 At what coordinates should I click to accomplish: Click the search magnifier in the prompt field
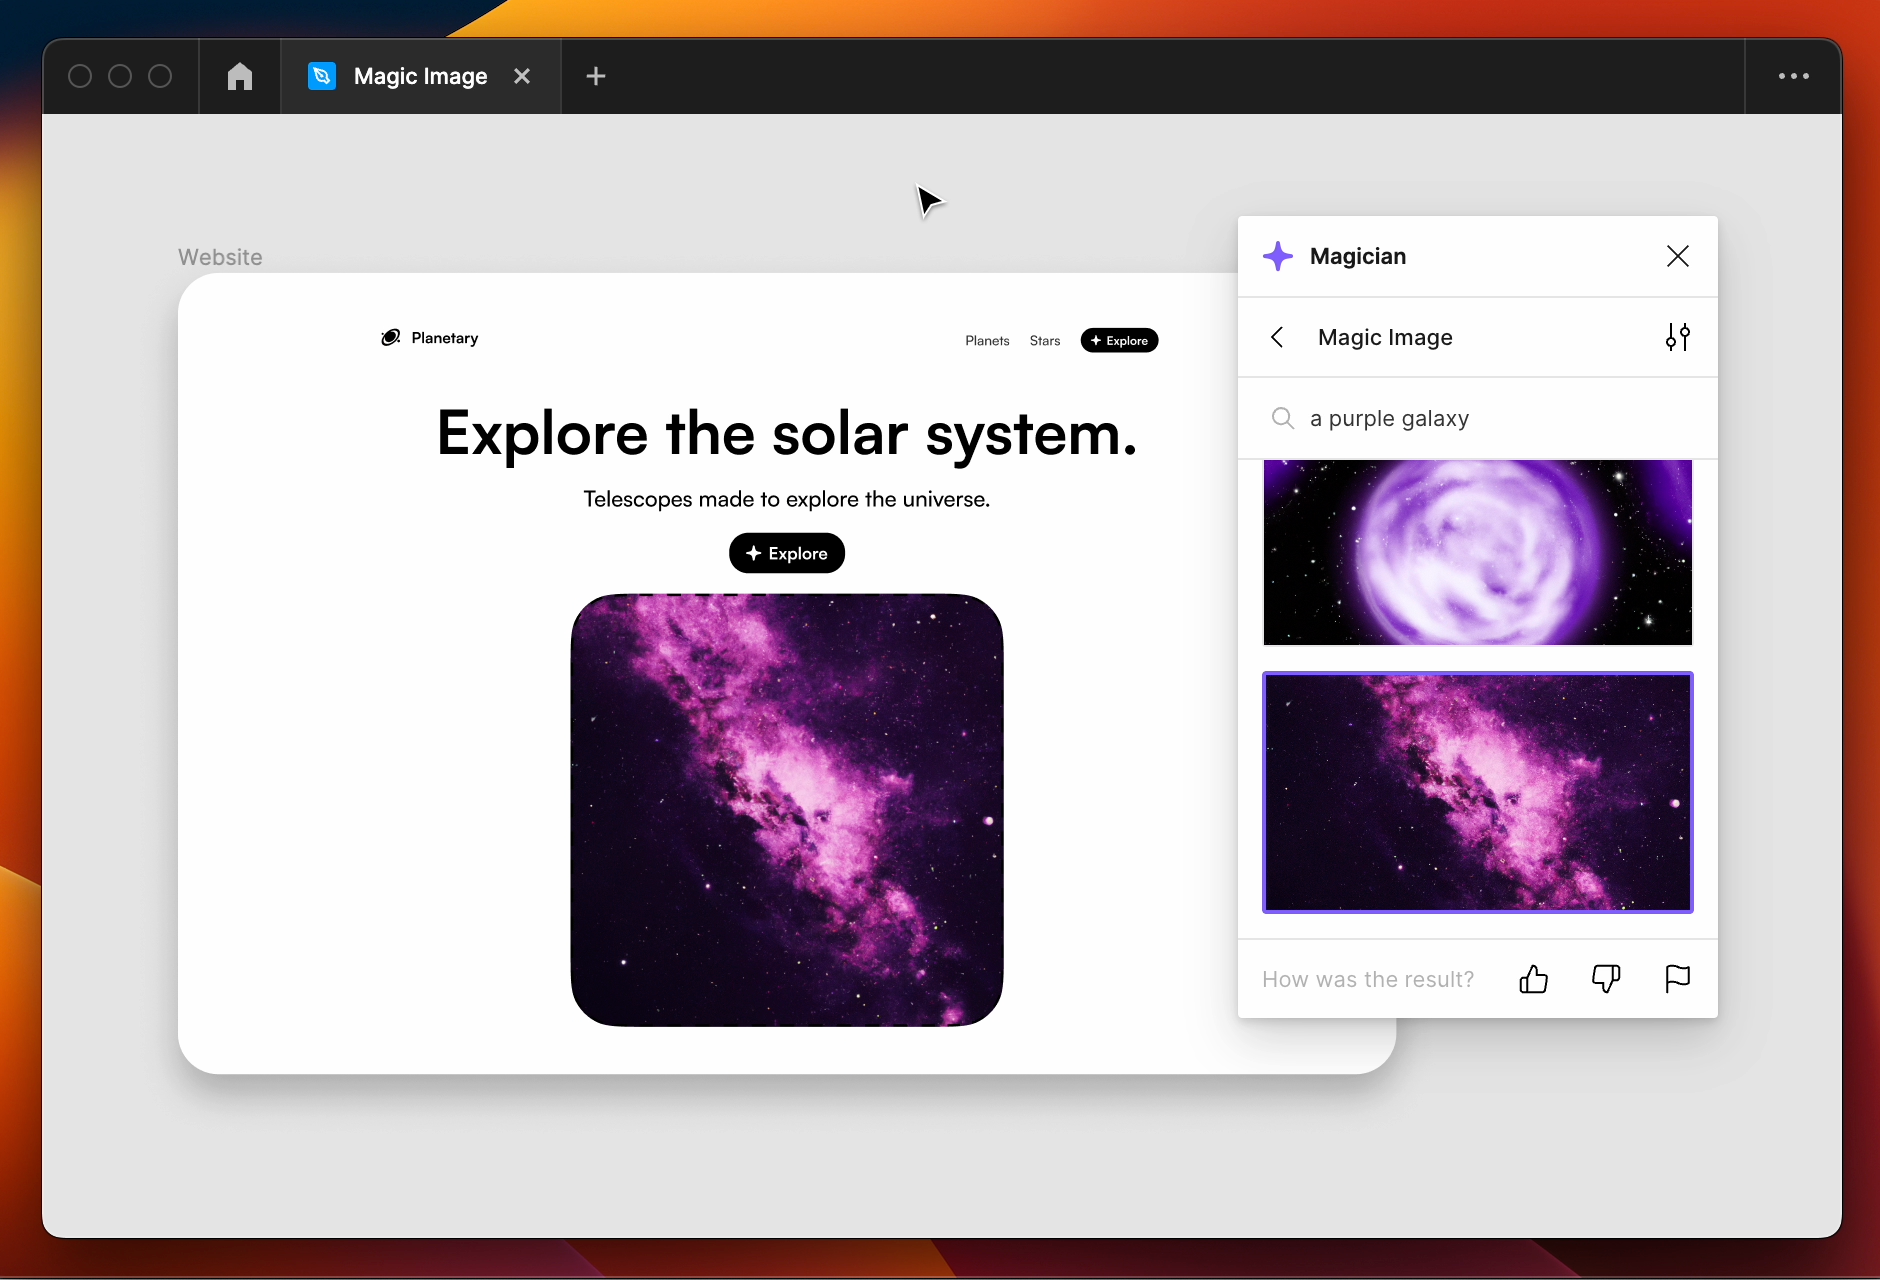click(x=1284, y=418)
